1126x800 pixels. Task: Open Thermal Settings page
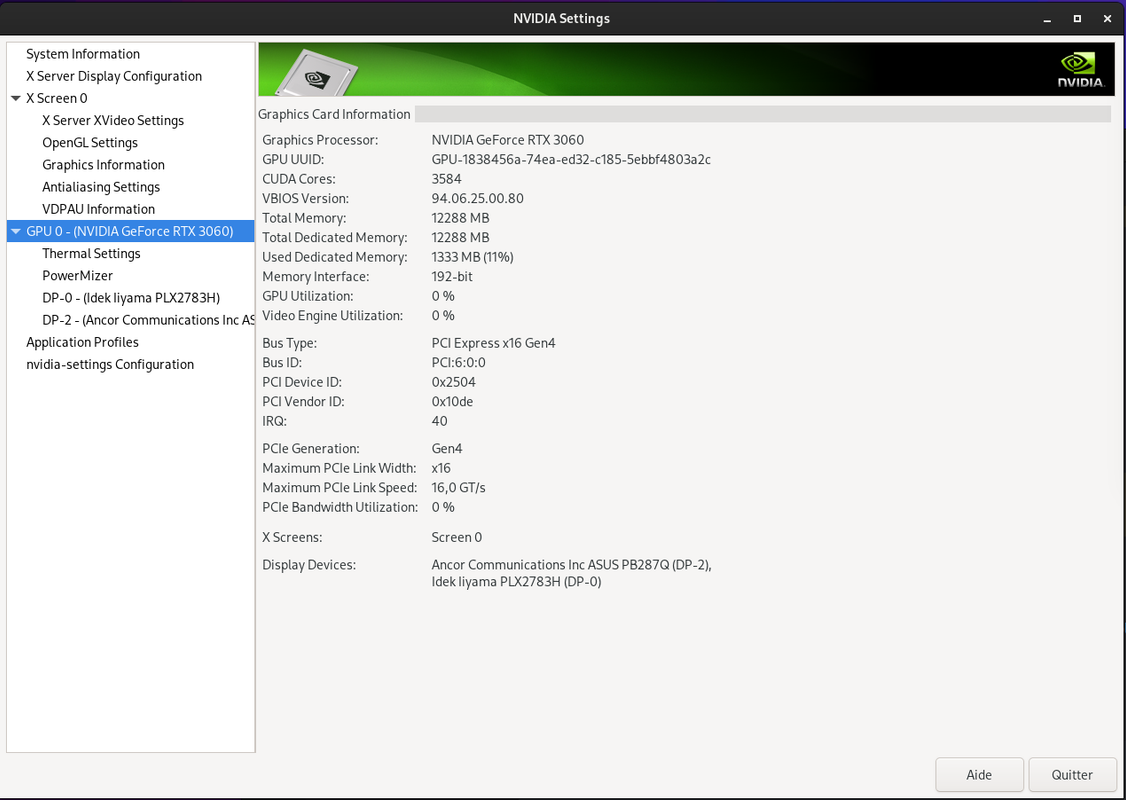pos(91,254)
